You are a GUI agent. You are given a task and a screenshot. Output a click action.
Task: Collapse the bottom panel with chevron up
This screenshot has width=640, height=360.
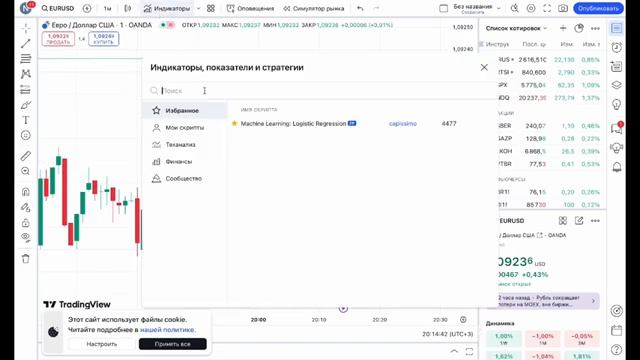coord(454,351)
